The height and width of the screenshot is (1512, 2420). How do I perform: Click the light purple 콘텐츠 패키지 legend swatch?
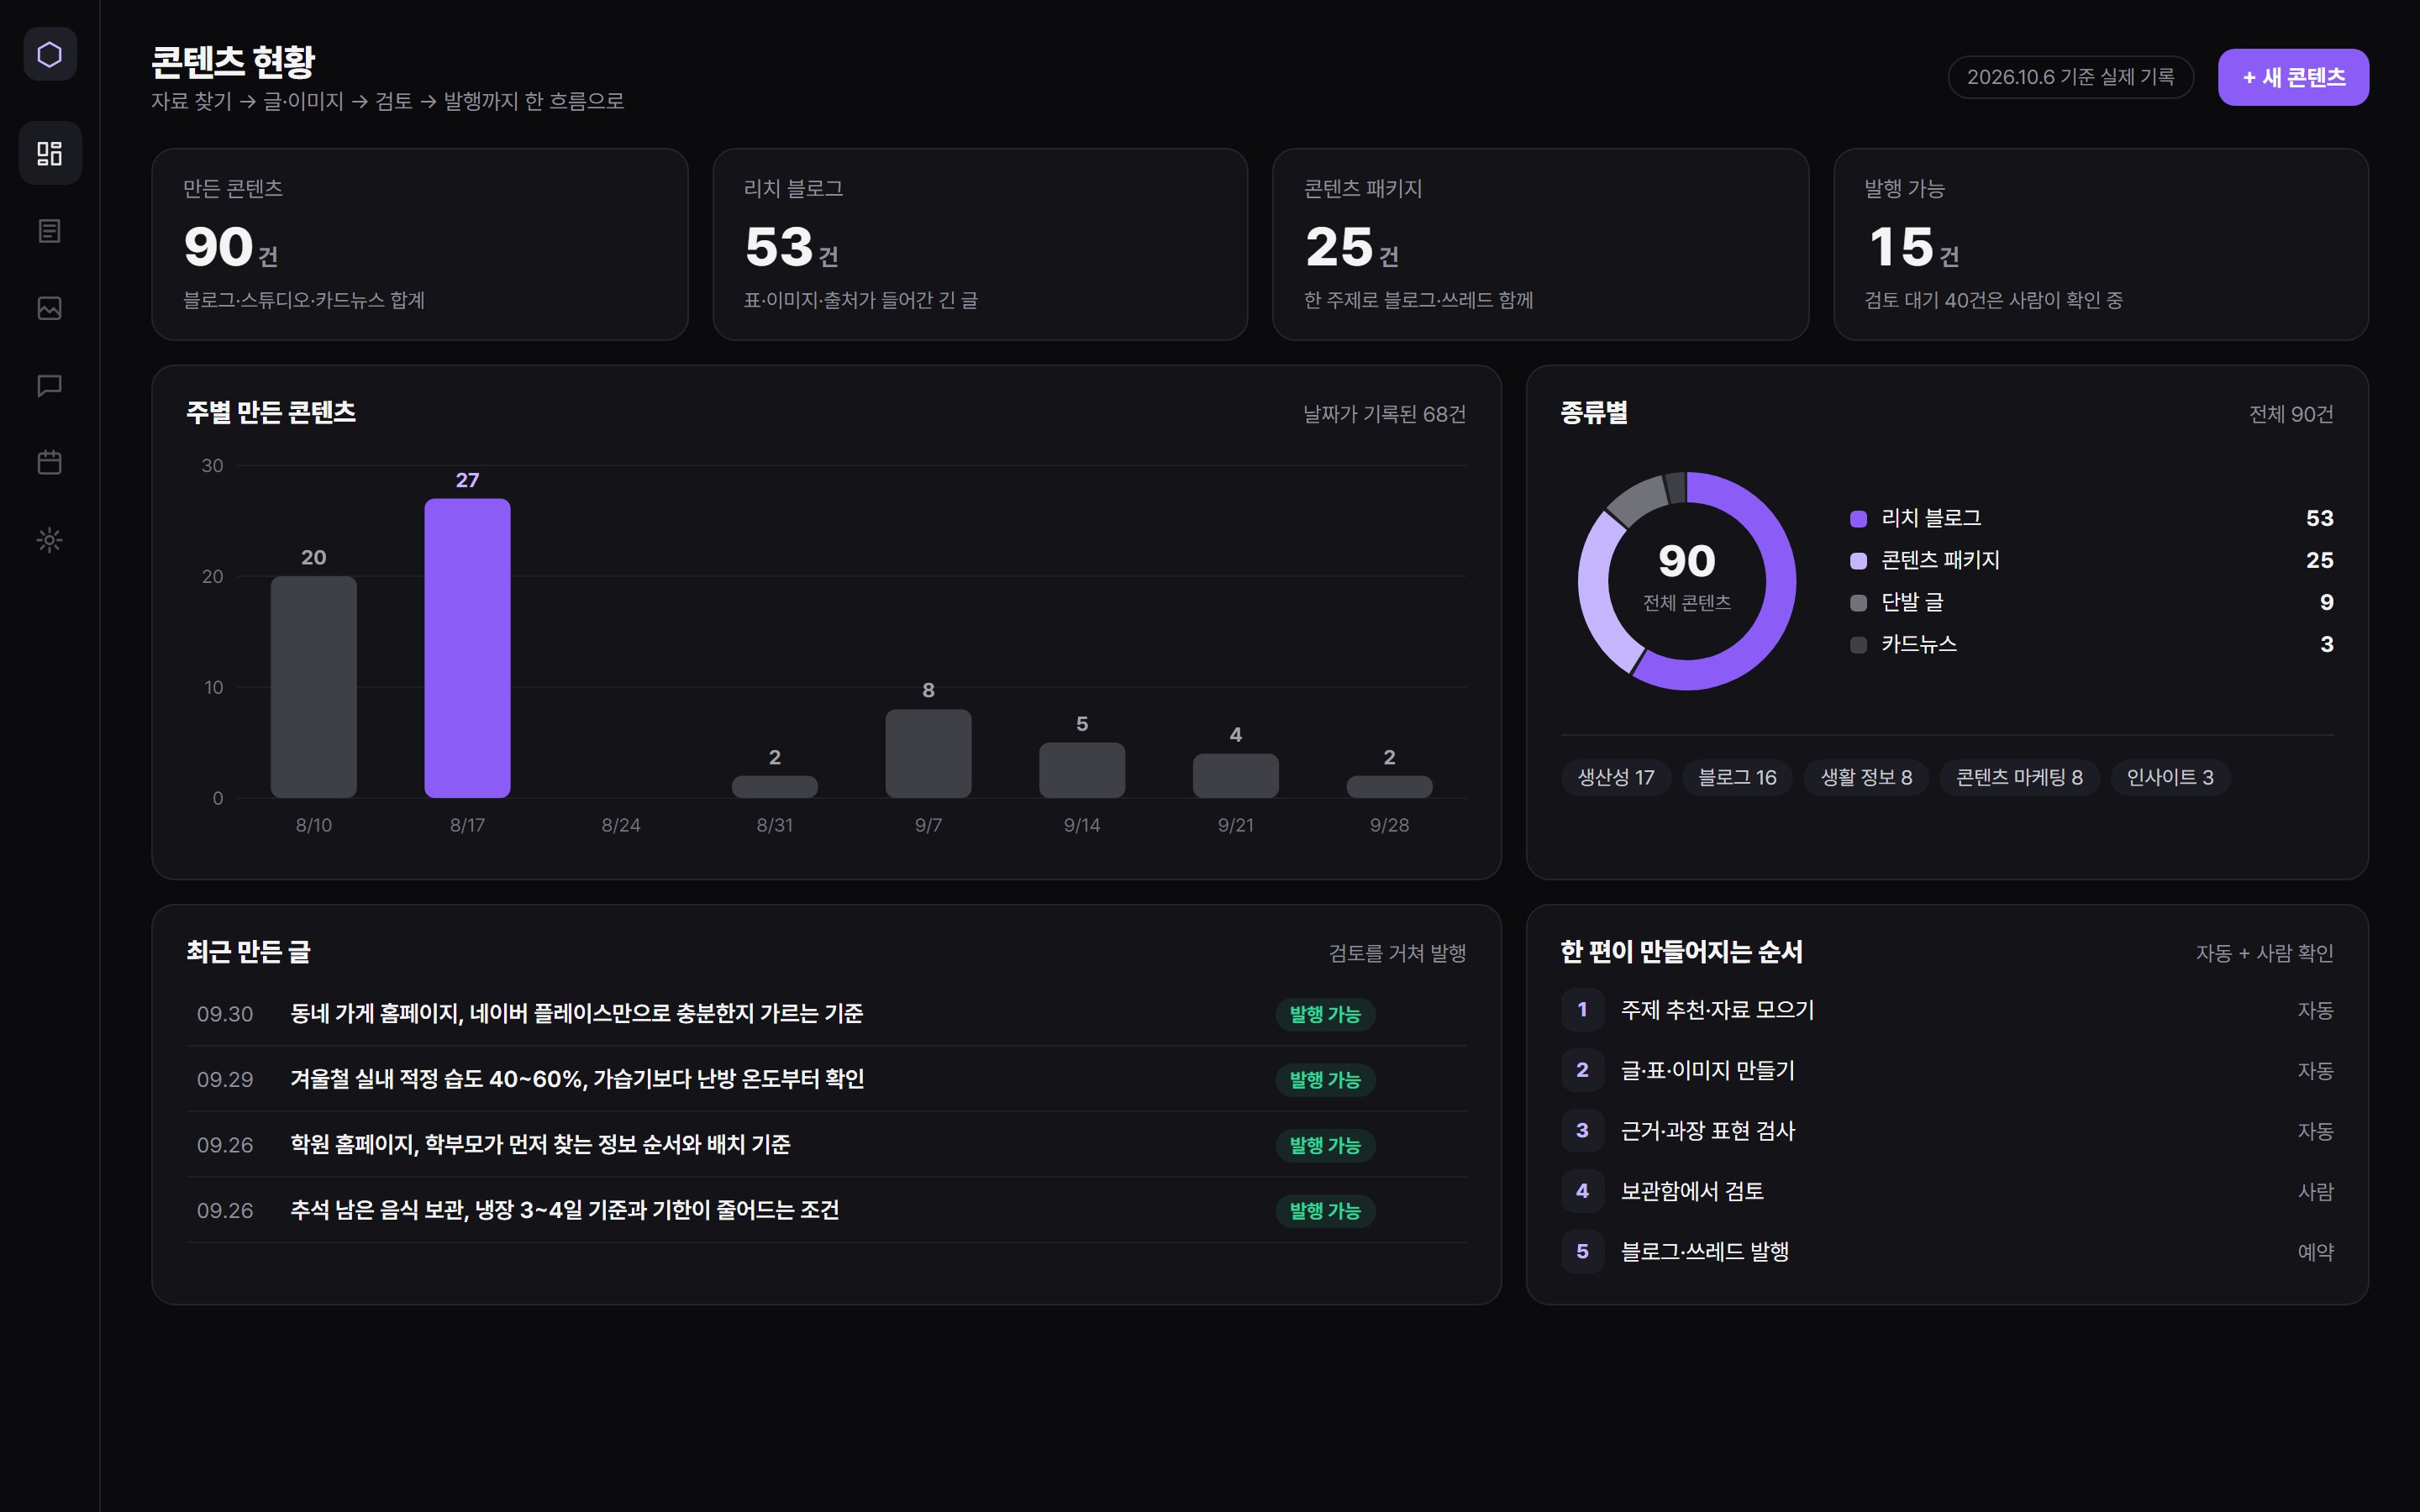[1859, 561]
